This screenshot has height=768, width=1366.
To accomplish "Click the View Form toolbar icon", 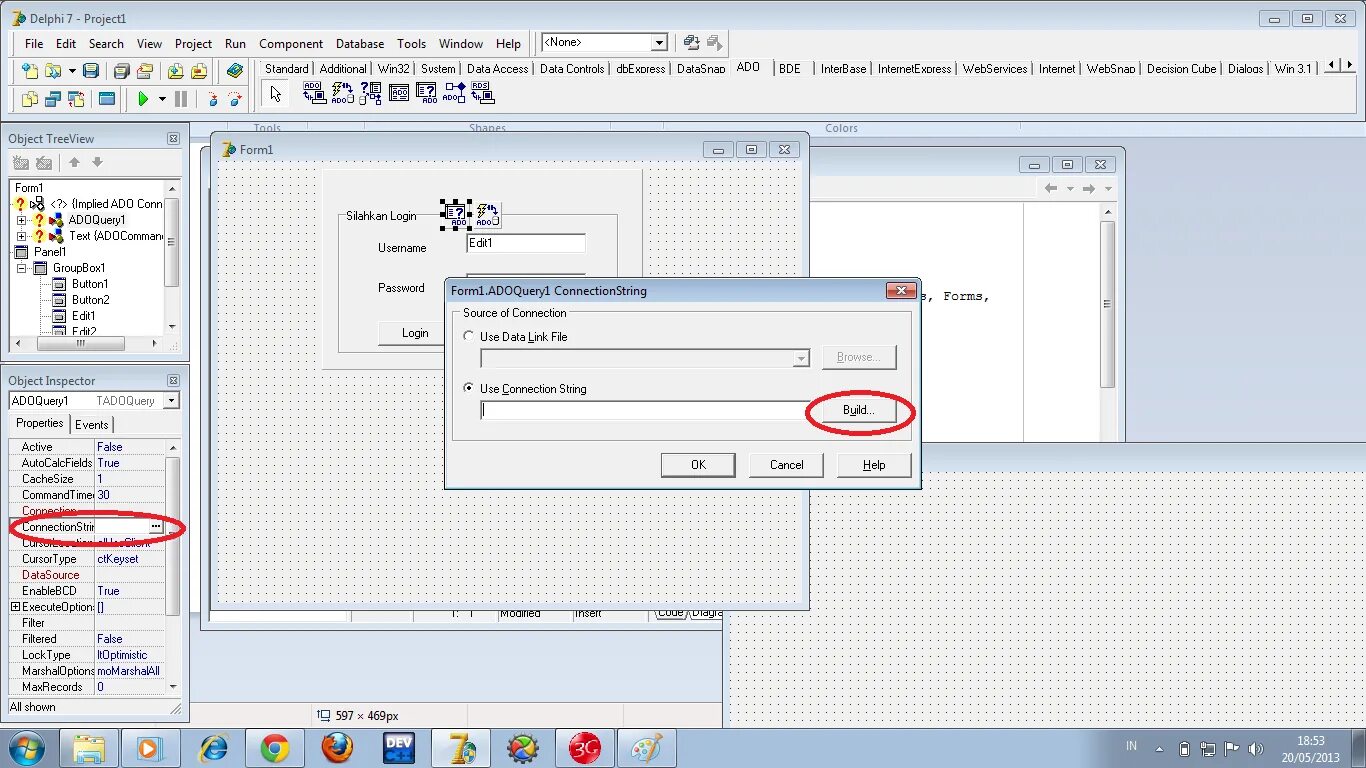I will (53, 99).
